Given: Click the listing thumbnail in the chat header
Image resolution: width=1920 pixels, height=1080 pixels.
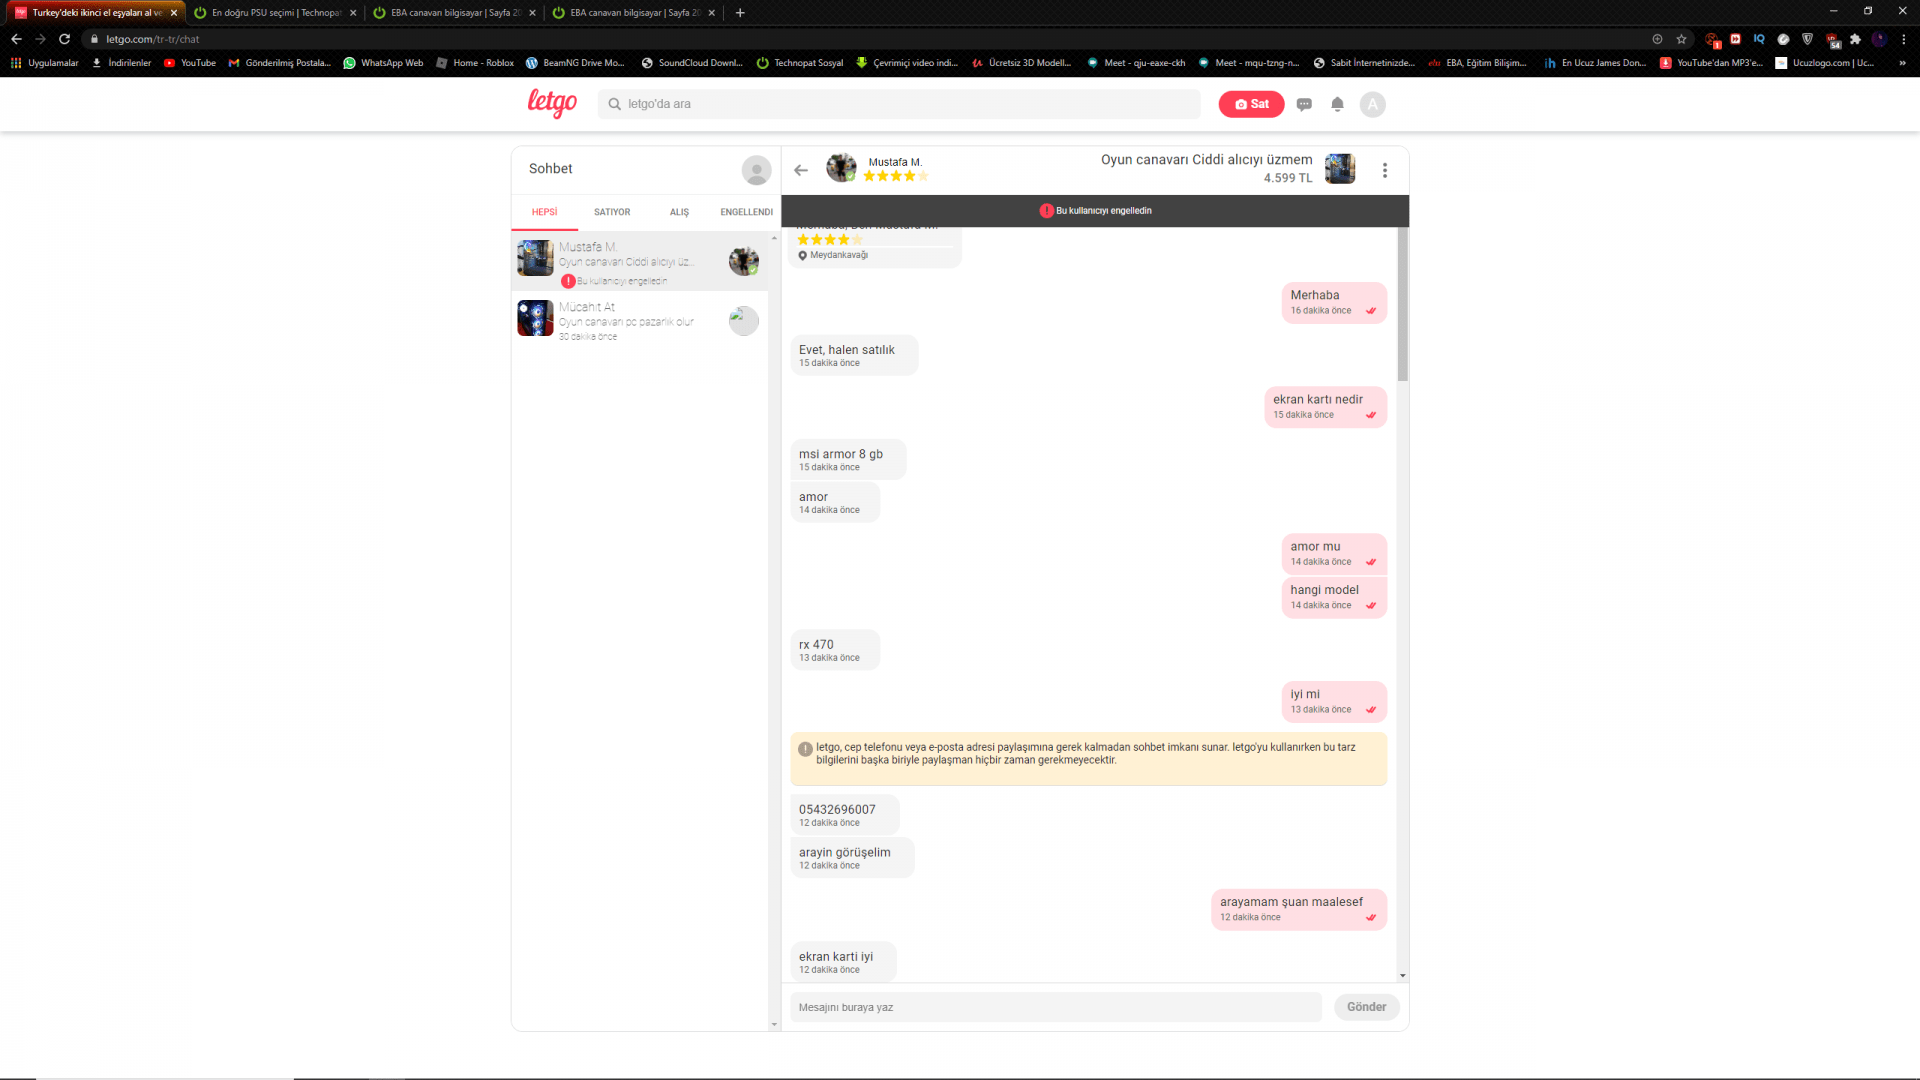Looking at the screenshot, I should point(1340,169).
